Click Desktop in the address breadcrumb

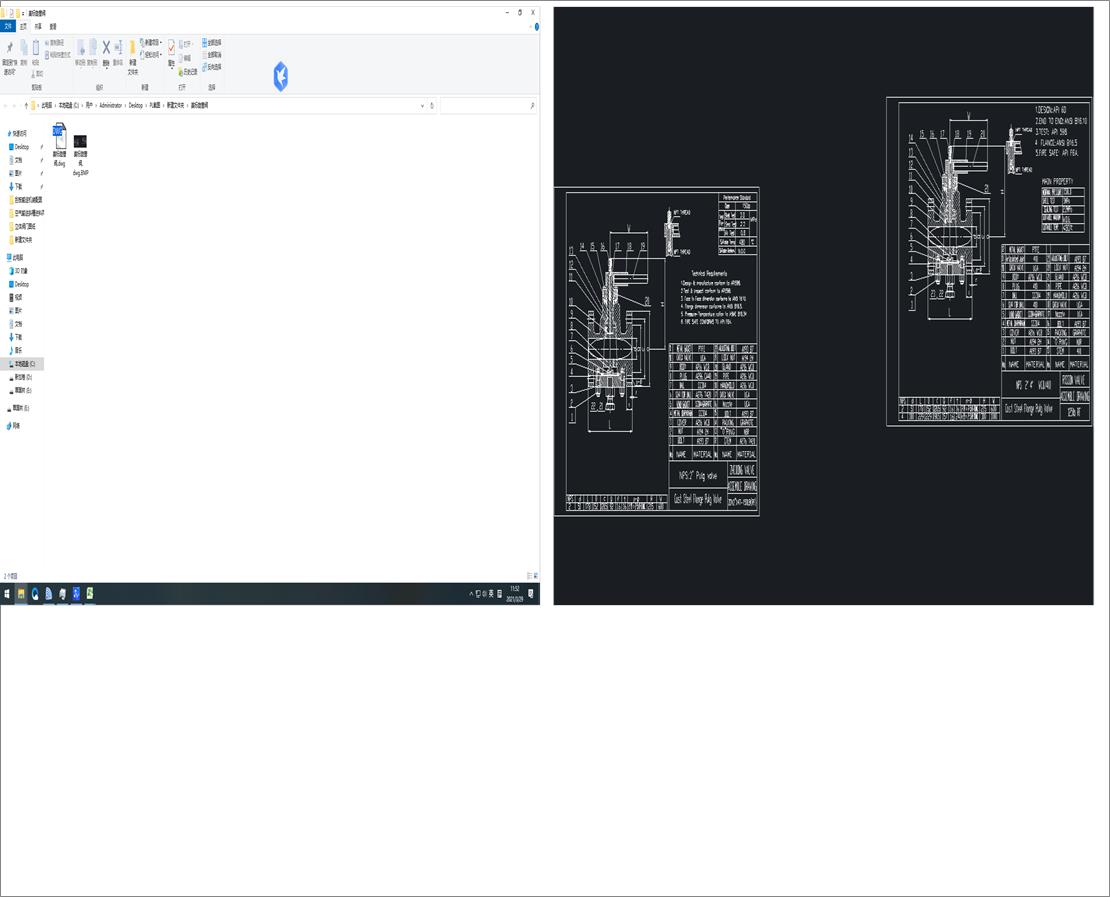coord(135,105)
